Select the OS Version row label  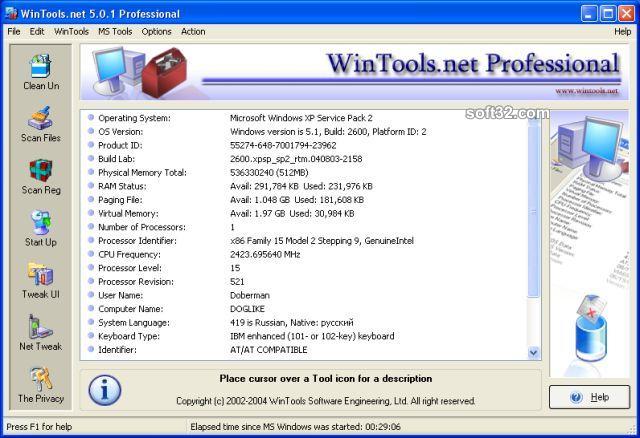point(120,132)
